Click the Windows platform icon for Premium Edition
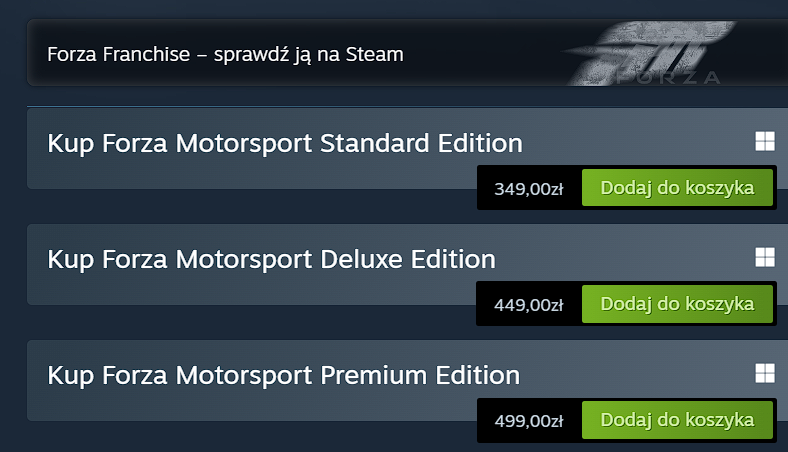788x452 pixels. [x=764, y=374]
